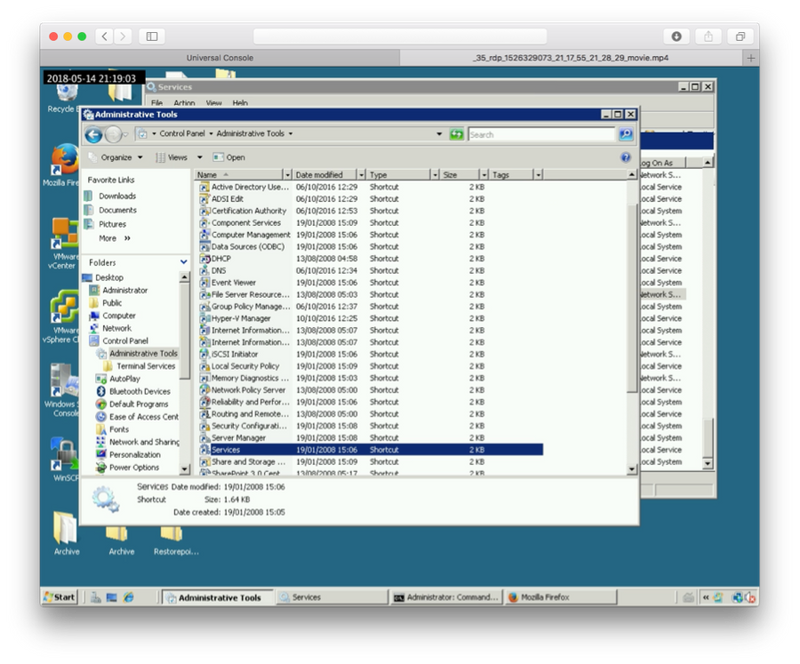Open the Name column filter dropdown

(287, 175)
